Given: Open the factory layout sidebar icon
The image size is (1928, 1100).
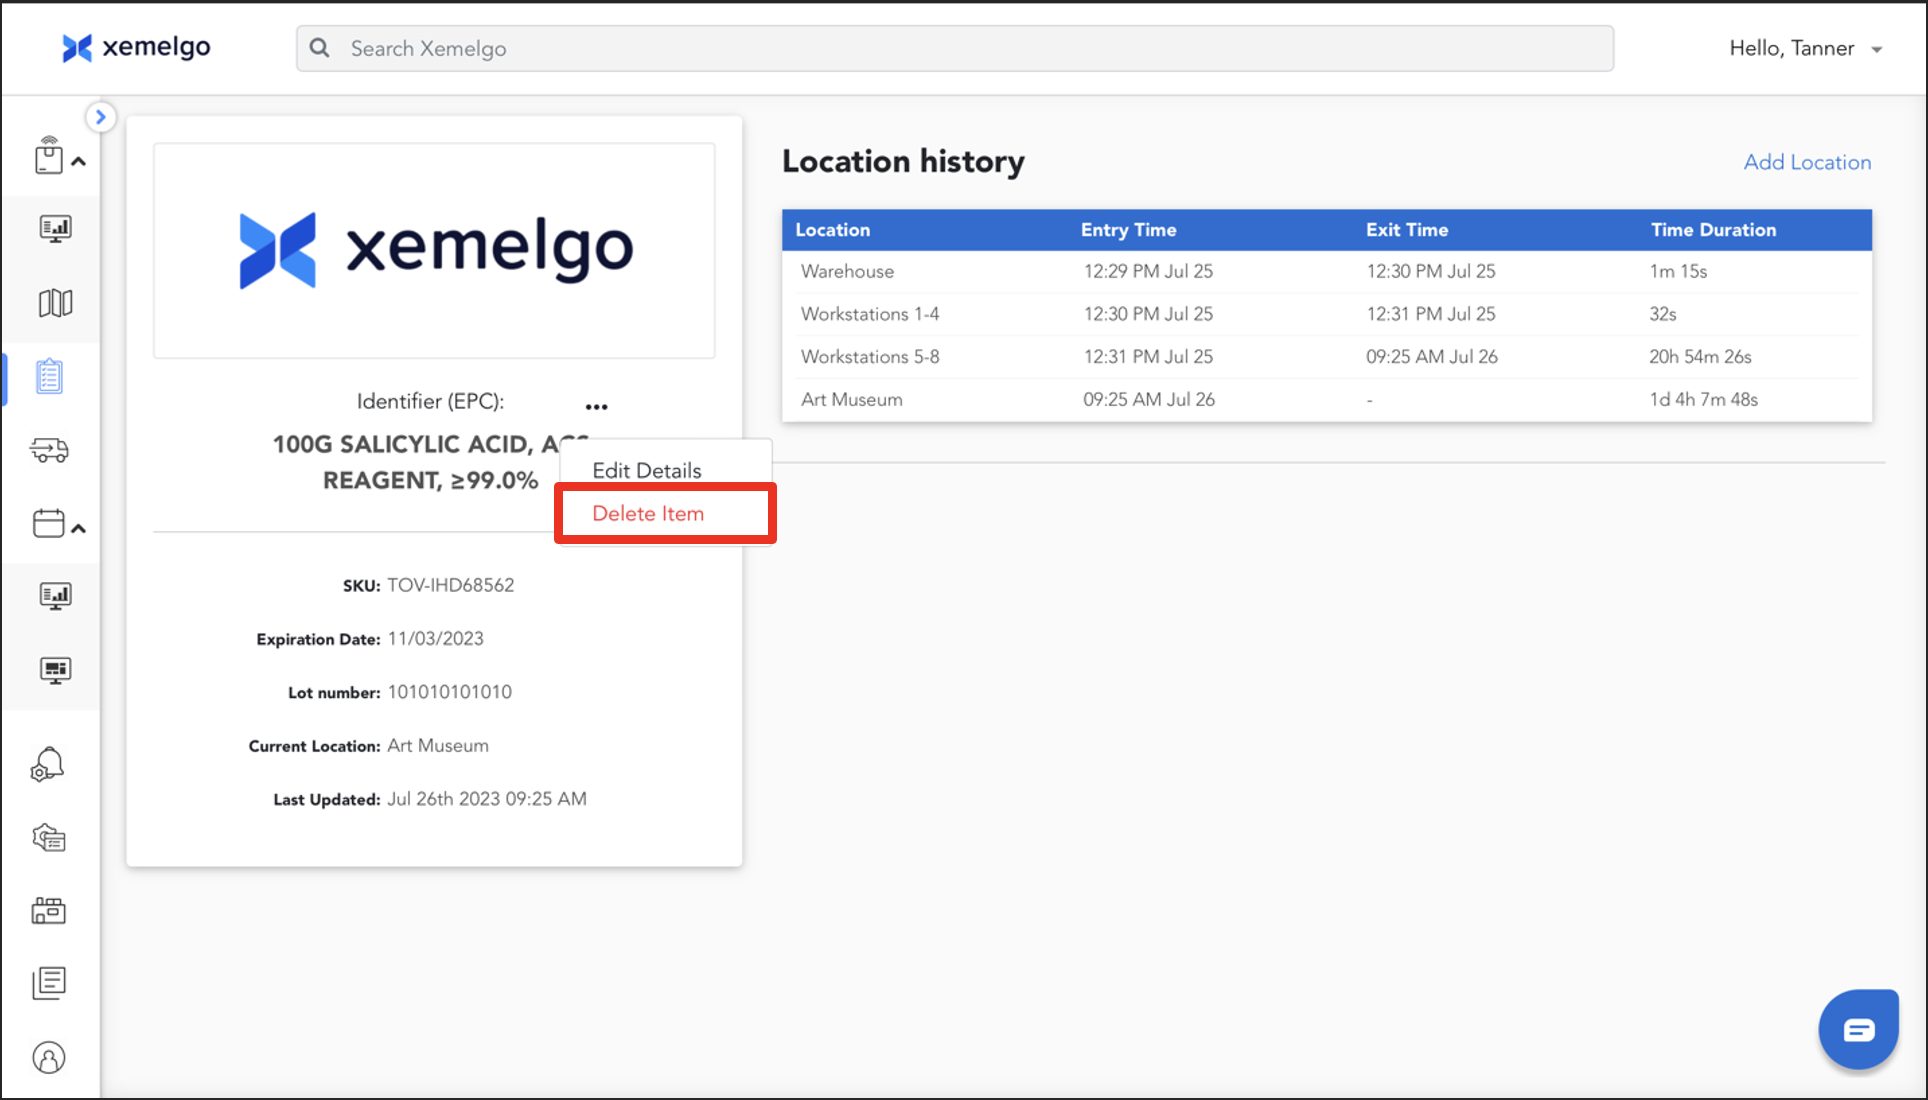Looking at the screenshot, I should point(49,910).
